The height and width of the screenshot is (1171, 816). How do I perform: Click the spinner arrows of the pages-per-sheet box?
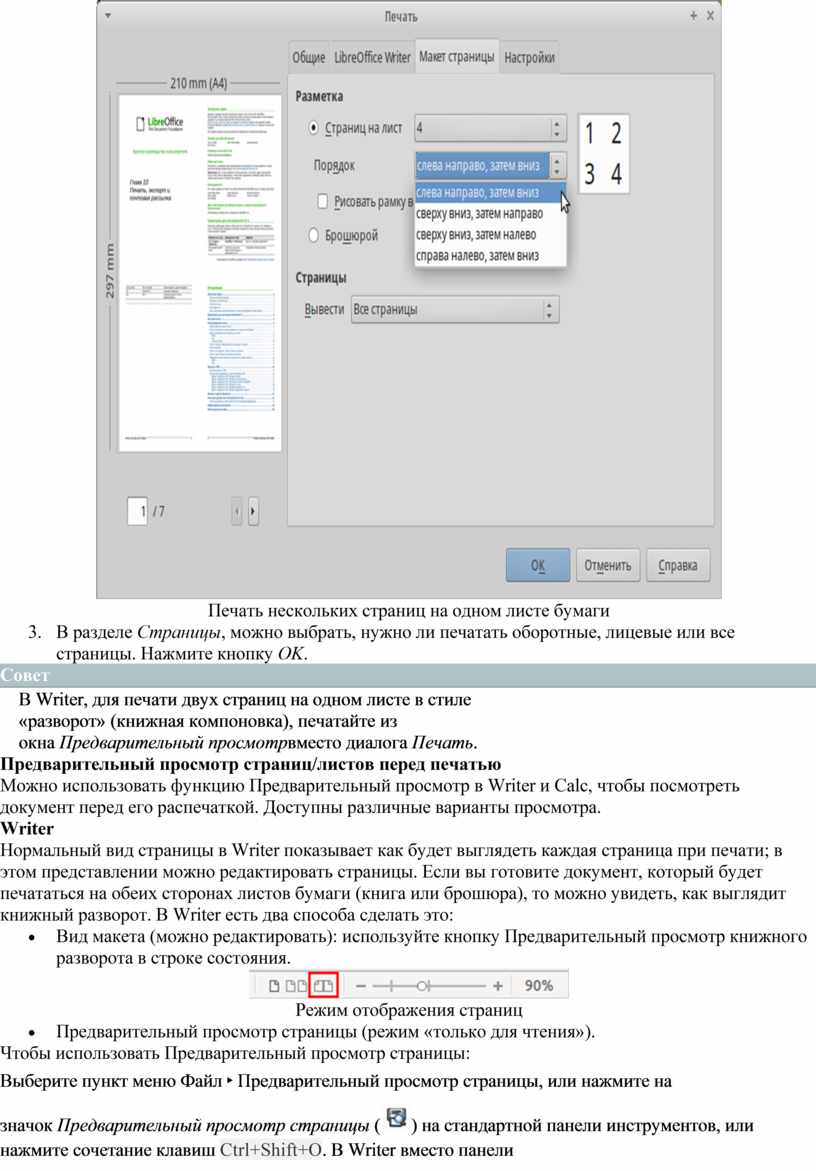tap(557, 128)
